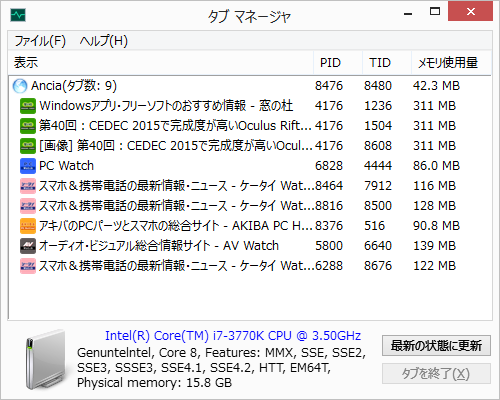The image size is (500, 400).
Task: Click the orange AKIBA PC Hotline favicon
Action: coord(28,226)
